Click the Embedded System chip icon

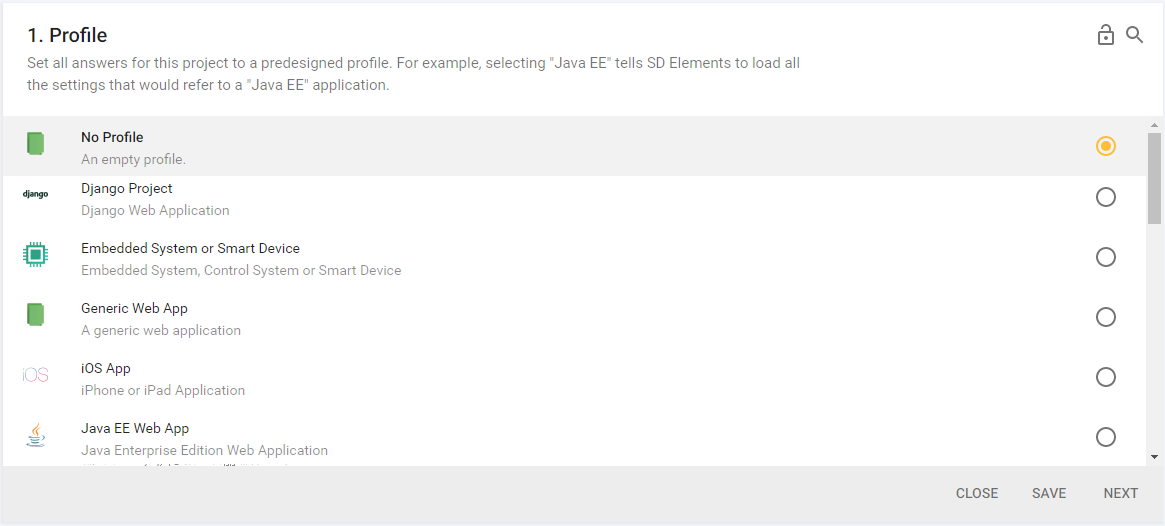pyautogui.click(x=35, y=255)
